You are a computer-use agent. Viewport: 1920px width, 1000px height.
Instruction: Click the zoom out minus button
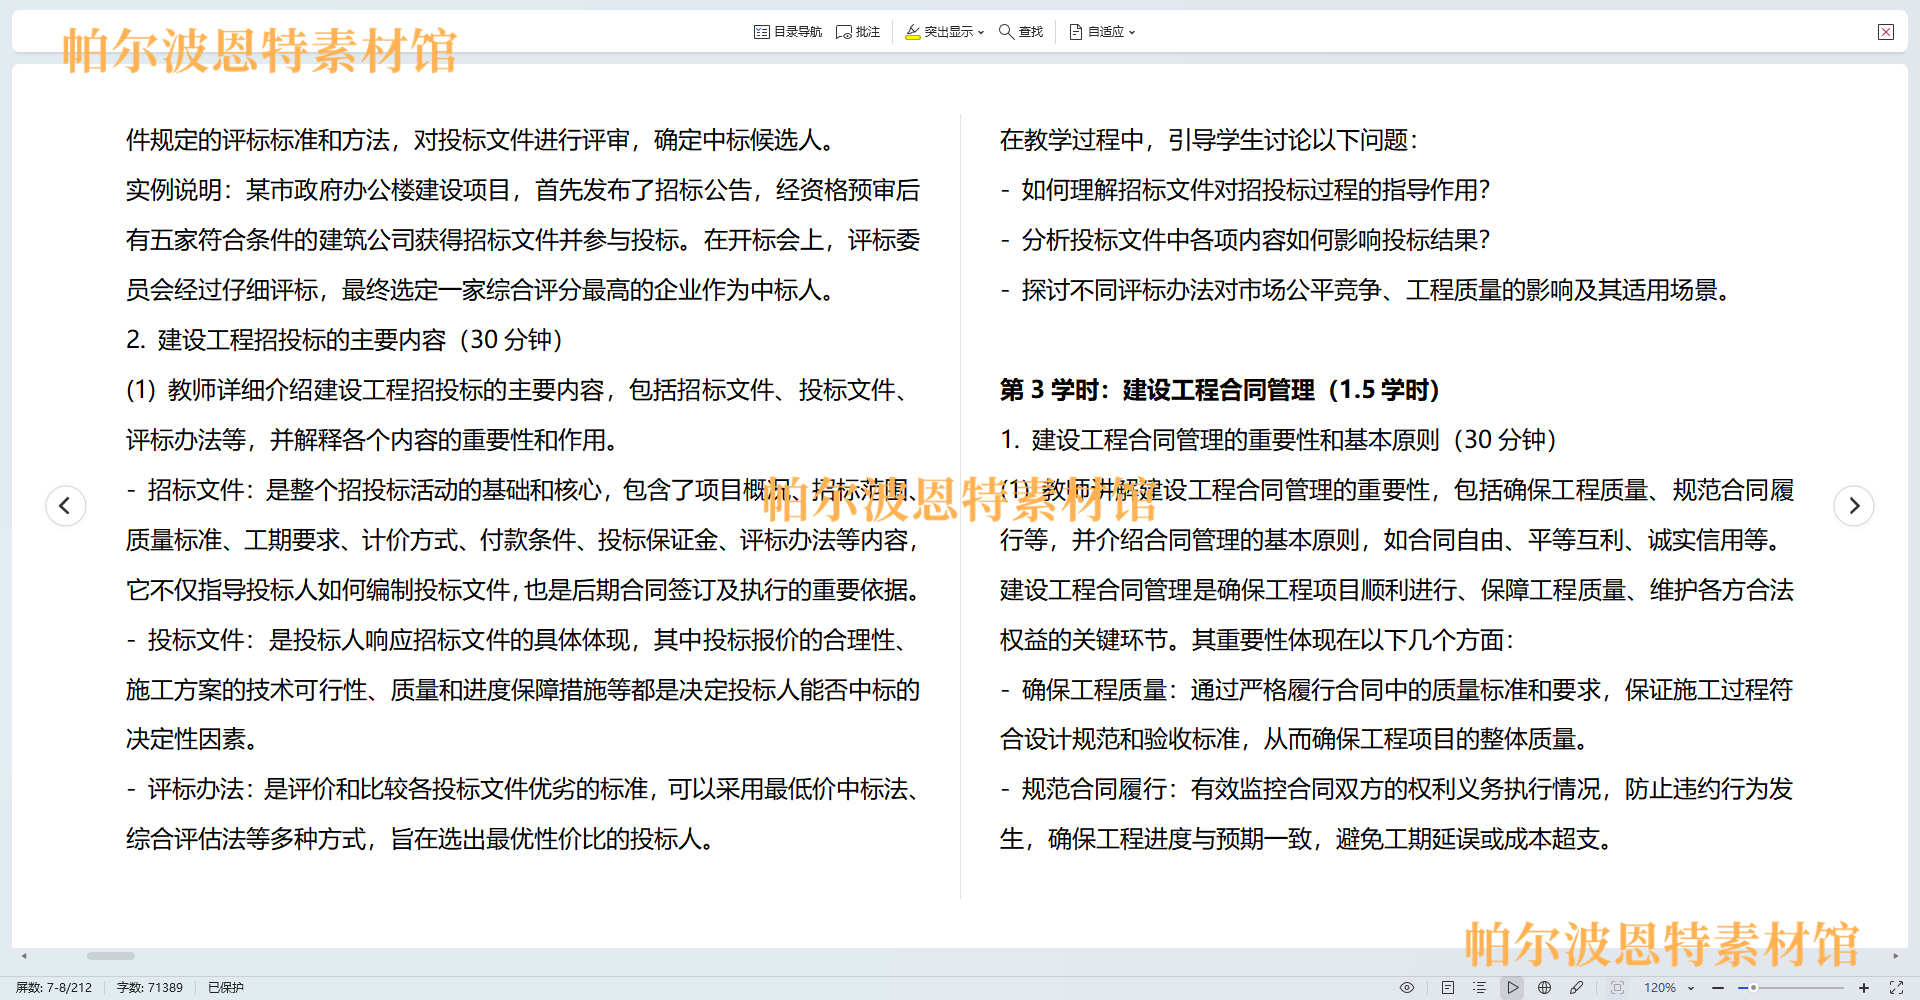pyautogui.click(x=1718, y=987)
